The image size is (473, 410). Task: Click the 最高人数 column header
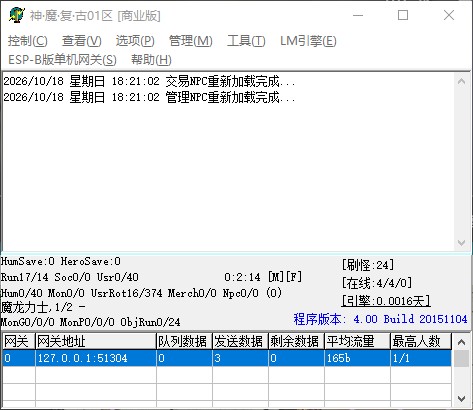421,341
